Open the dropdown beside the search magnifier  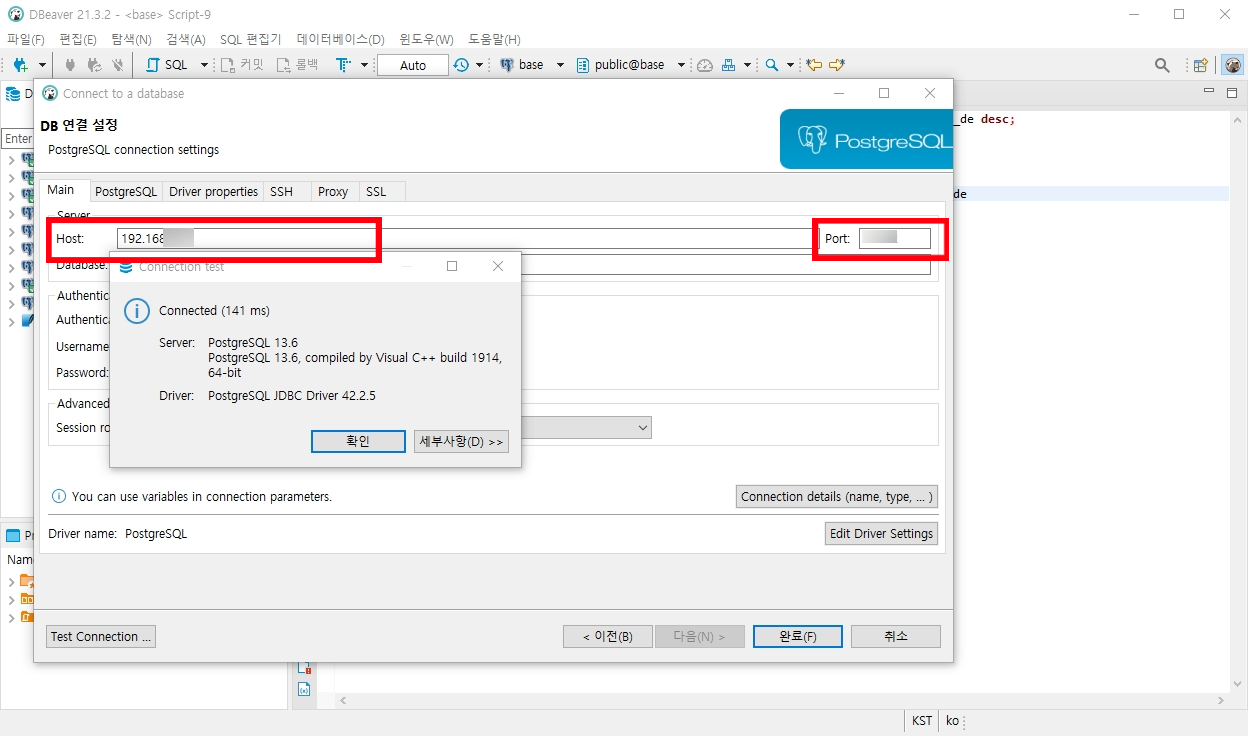click(x=790, y=65)
